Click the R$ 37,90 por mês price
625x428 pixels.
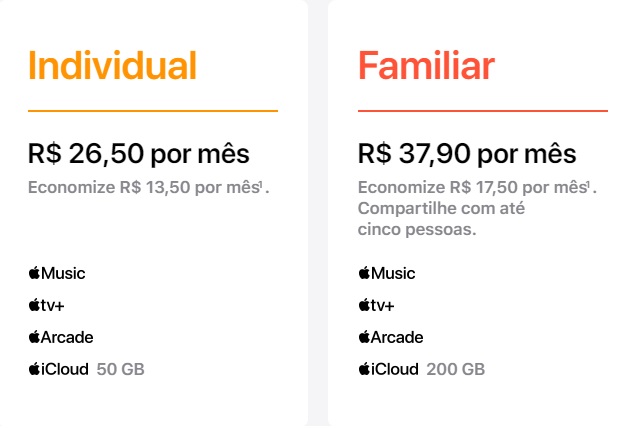(467, 154)
